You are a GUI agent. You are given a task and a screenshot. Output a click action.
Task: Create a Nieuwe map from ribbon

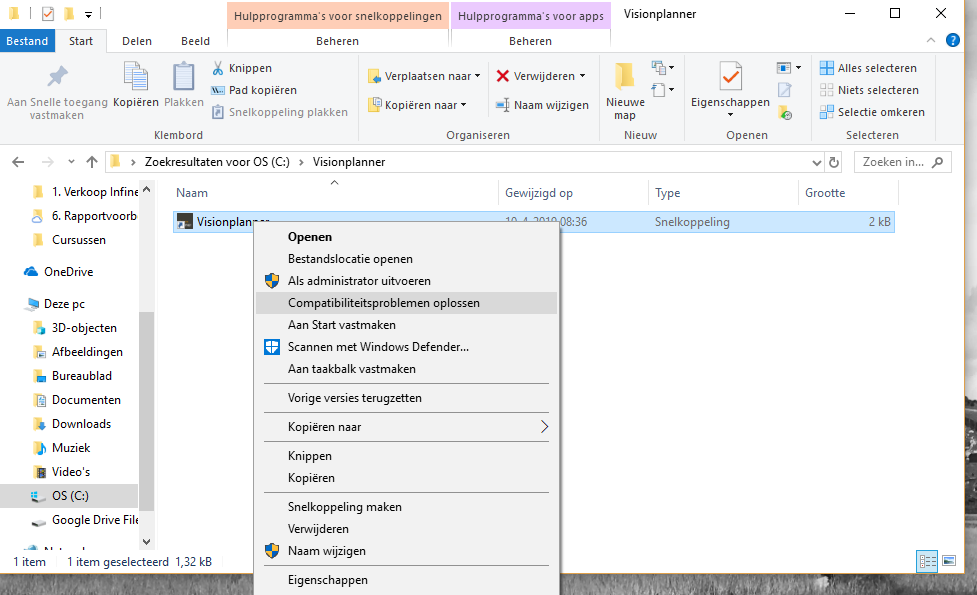tap(625, 92)
